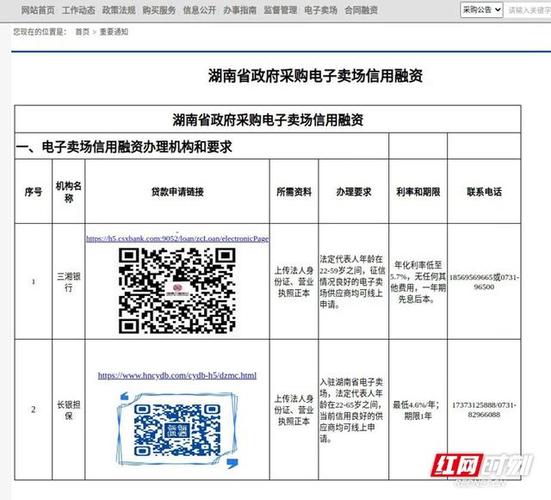Click the 序号 column header

tap(33, 192)
